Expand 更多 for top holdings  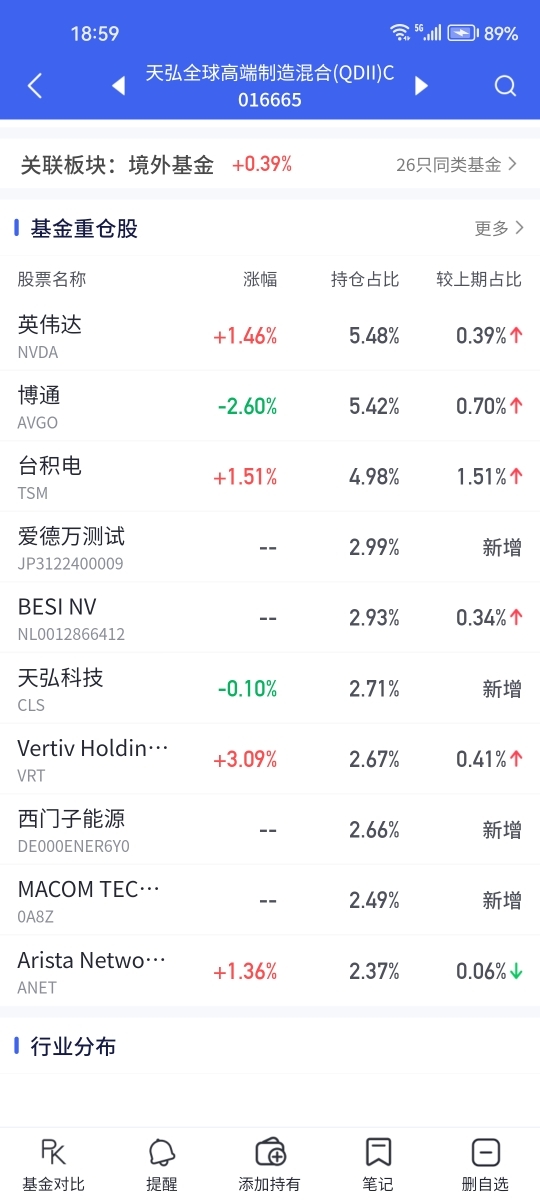click(x=499, y=228)
